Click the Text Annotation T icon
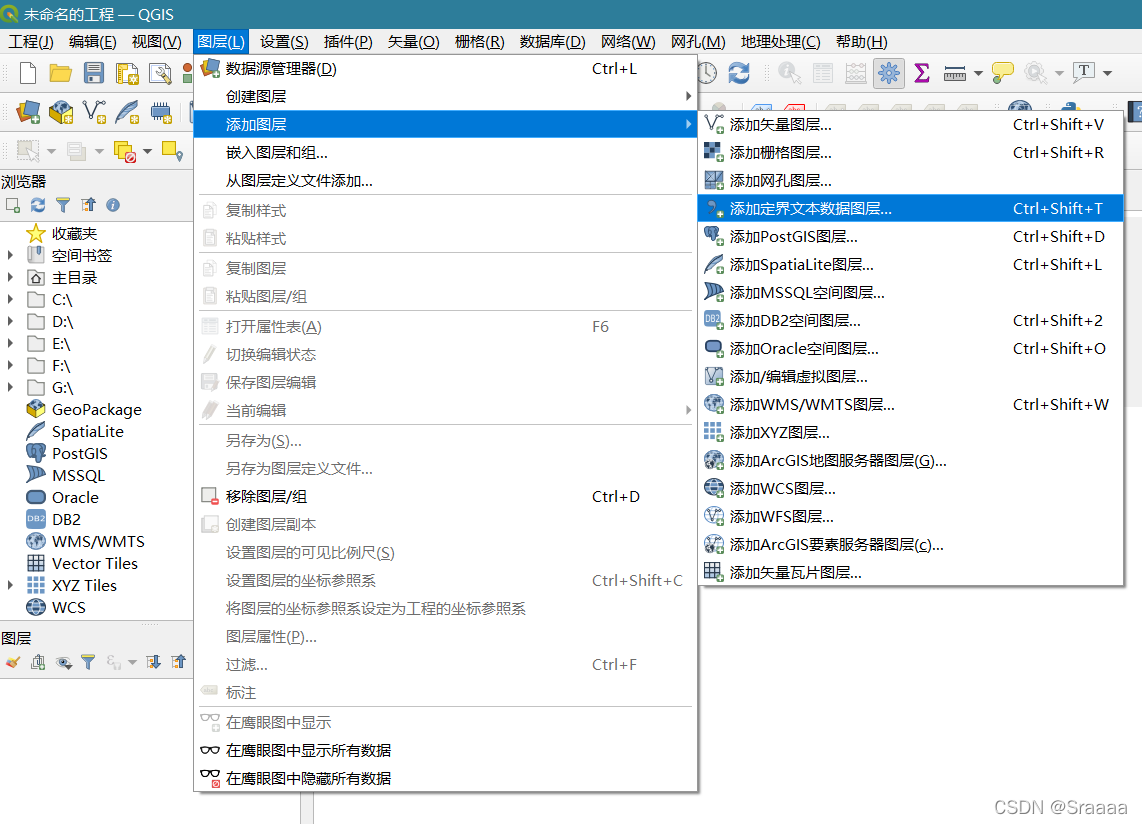The height and width of the screenshot is (824, 1142). pyautogui.click(x=1084, y=71)
